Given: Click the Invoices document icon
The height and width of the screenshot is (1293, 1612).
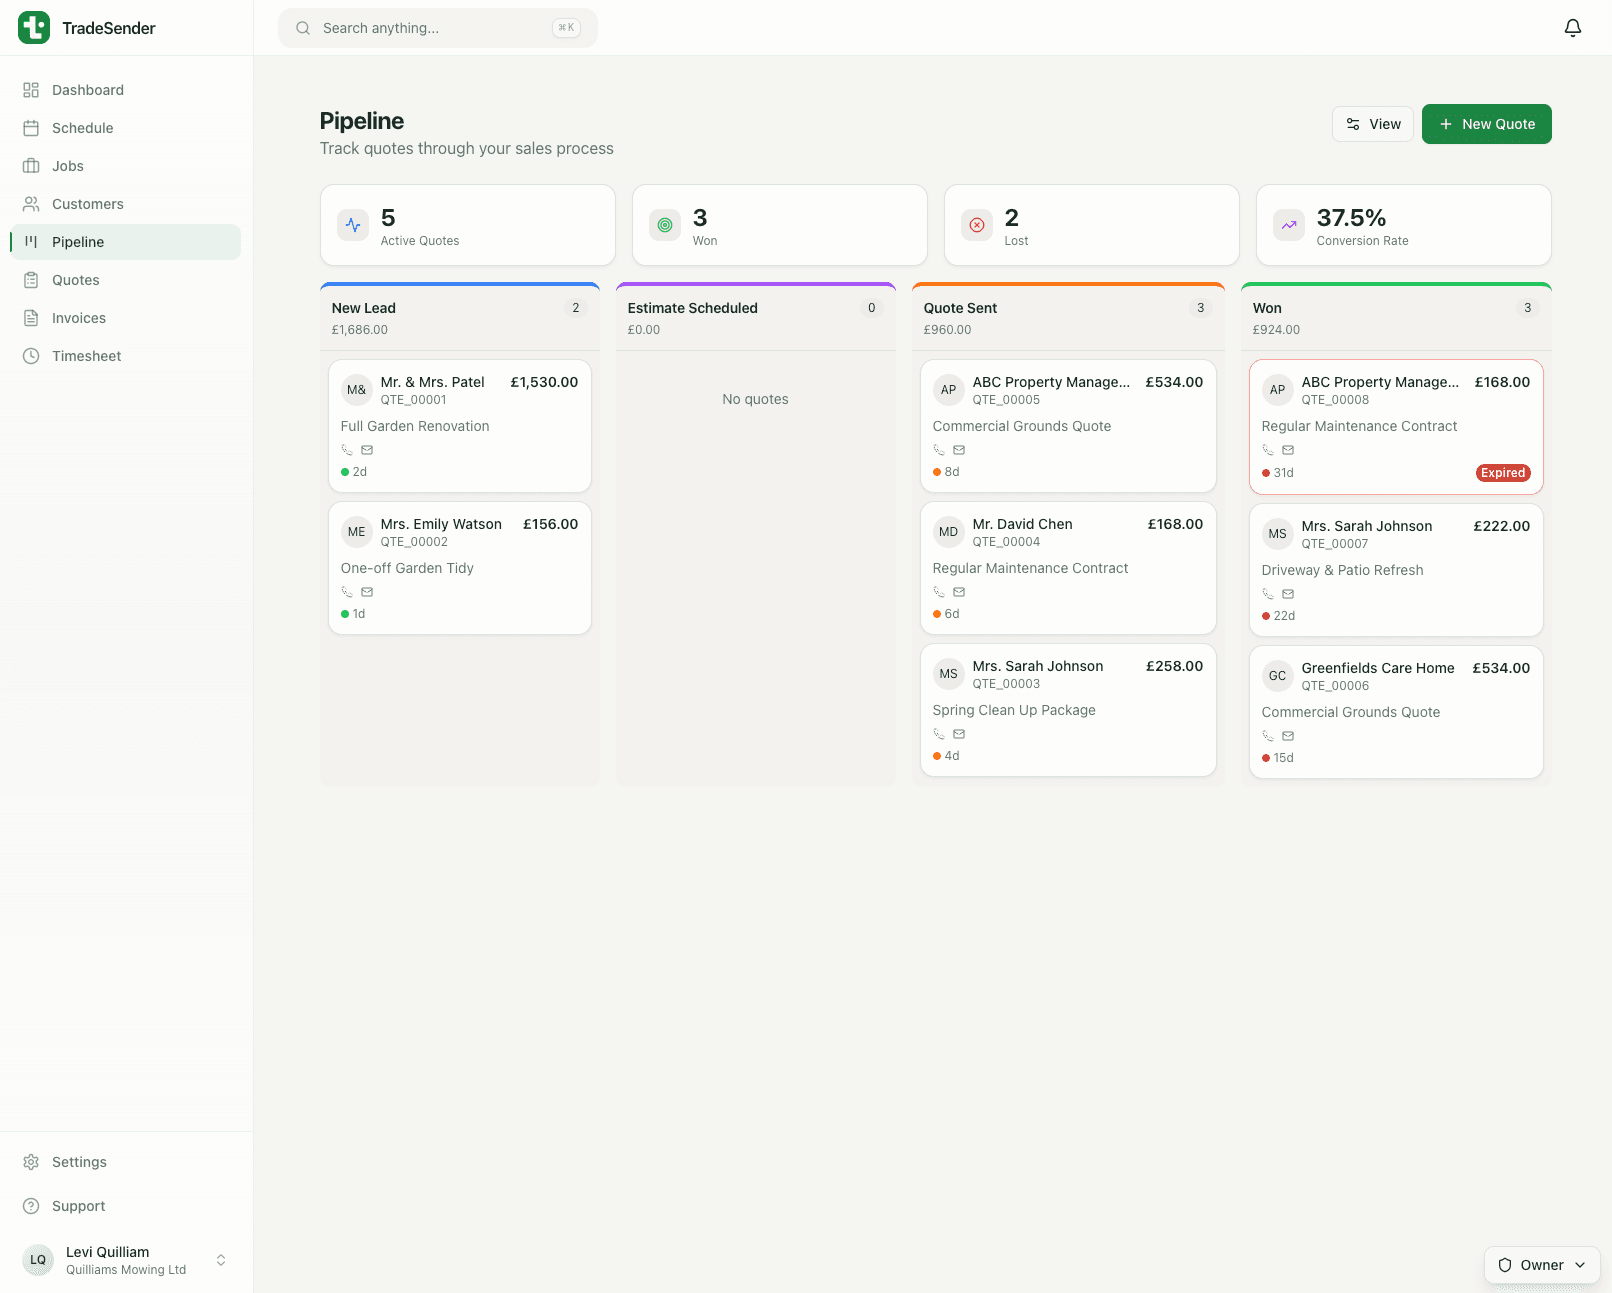Looking at the screenshot, I should (x=31, y=318).
